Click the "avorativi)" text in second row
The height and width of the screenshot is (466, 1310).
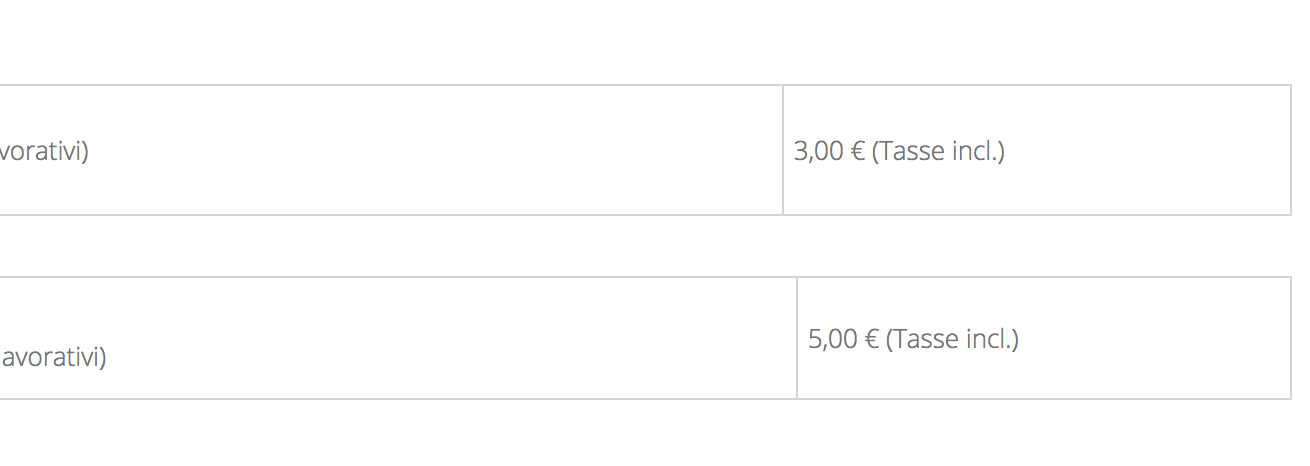click(x=53, y=357)
